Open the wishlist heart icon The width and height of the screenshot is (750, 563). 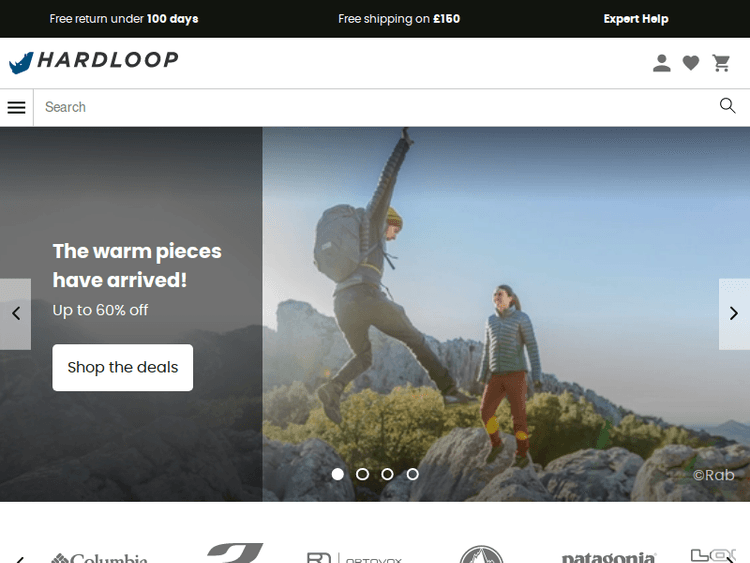pos(691,63)
